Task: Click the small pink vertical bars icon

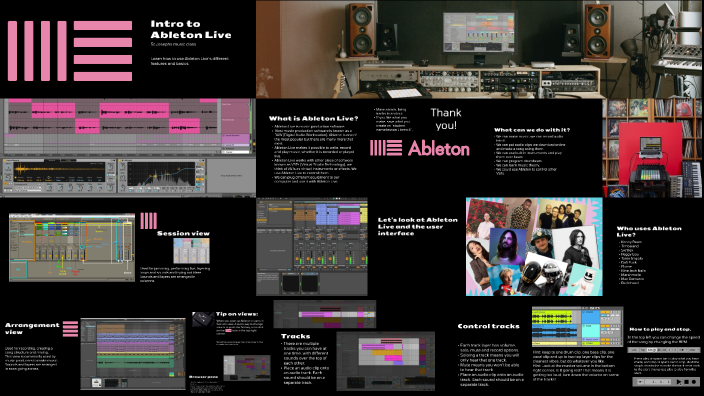Action: click(x=149, y=221)
